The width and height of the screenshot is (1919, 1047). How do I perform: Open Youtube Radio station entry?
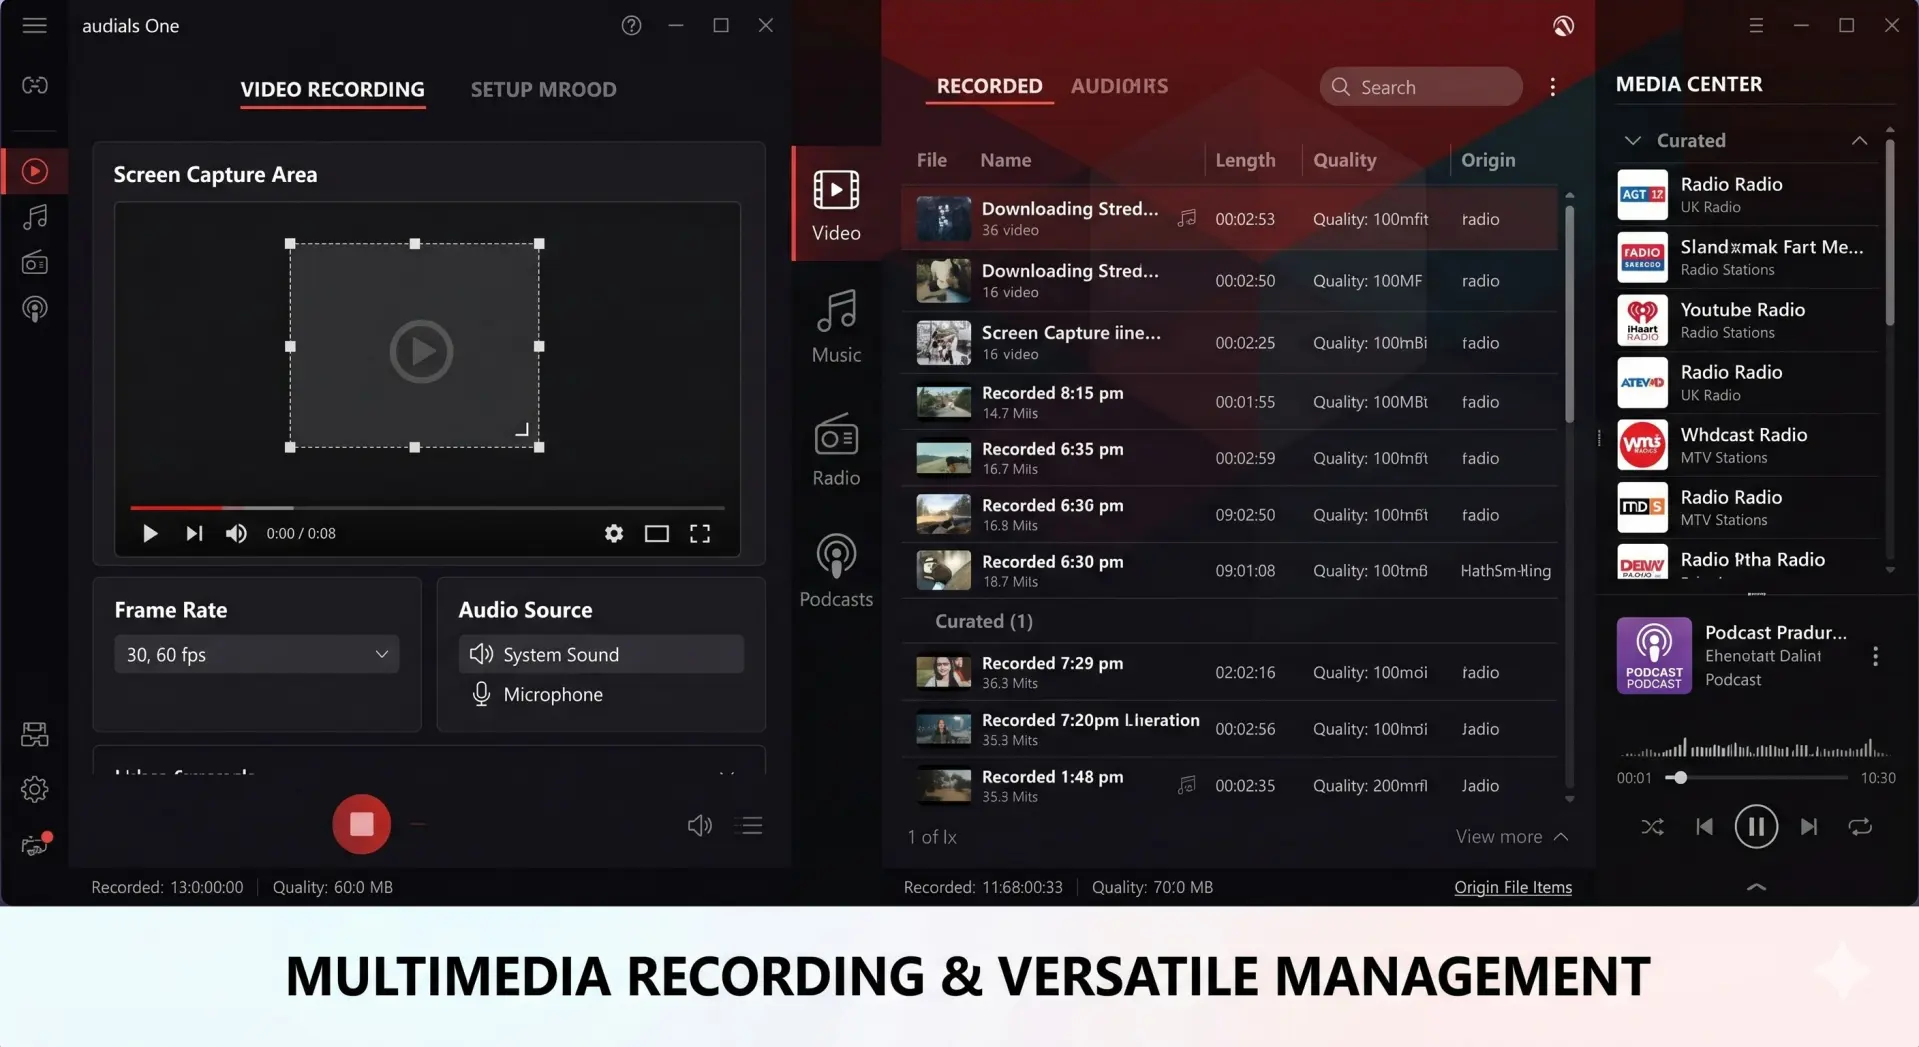pyautogui.click(x=1747, y=320)
